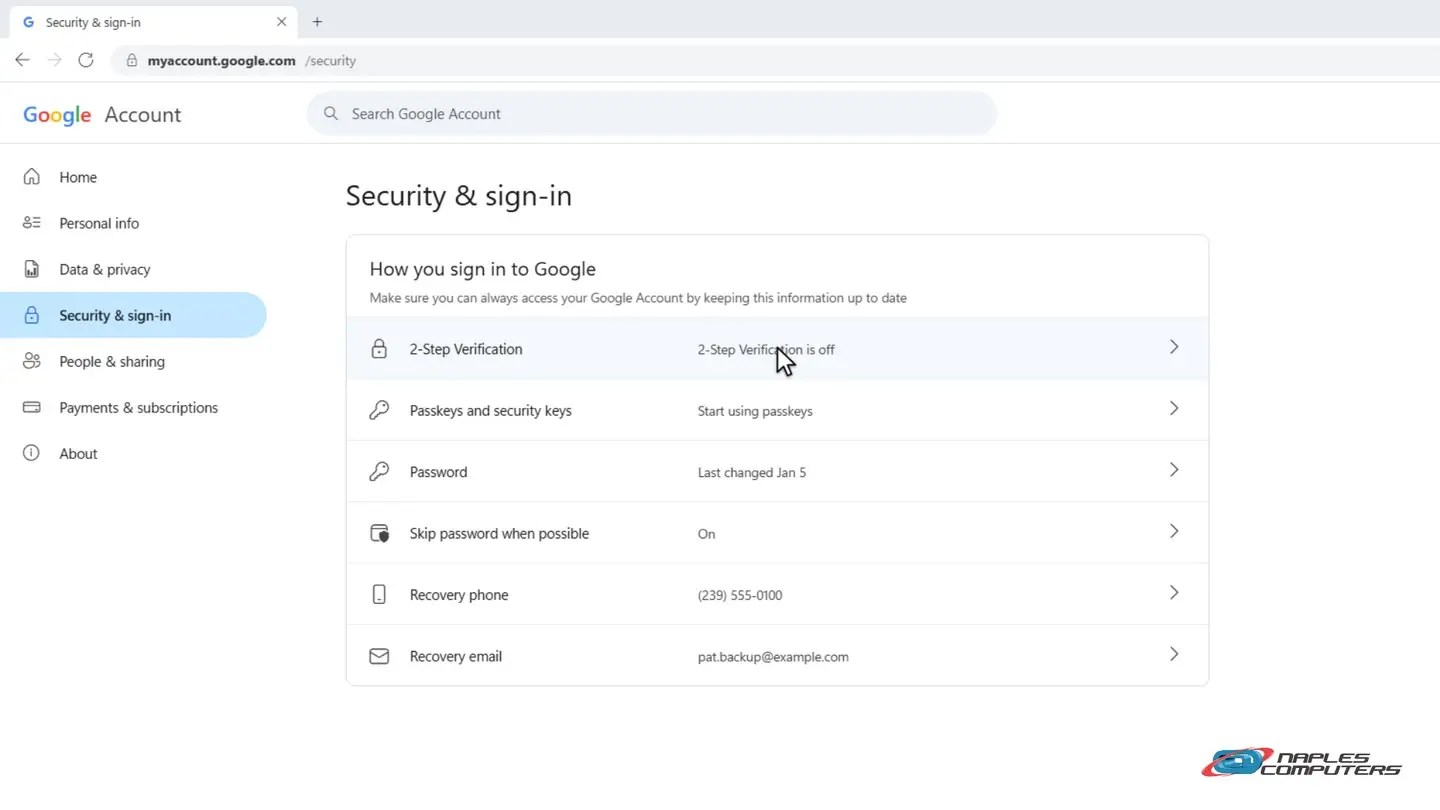Expand the 2-Step Verification row chevron
The width and height of the screenshot is (1440, 810).
pyautogui.click(x=1174, y=347)
